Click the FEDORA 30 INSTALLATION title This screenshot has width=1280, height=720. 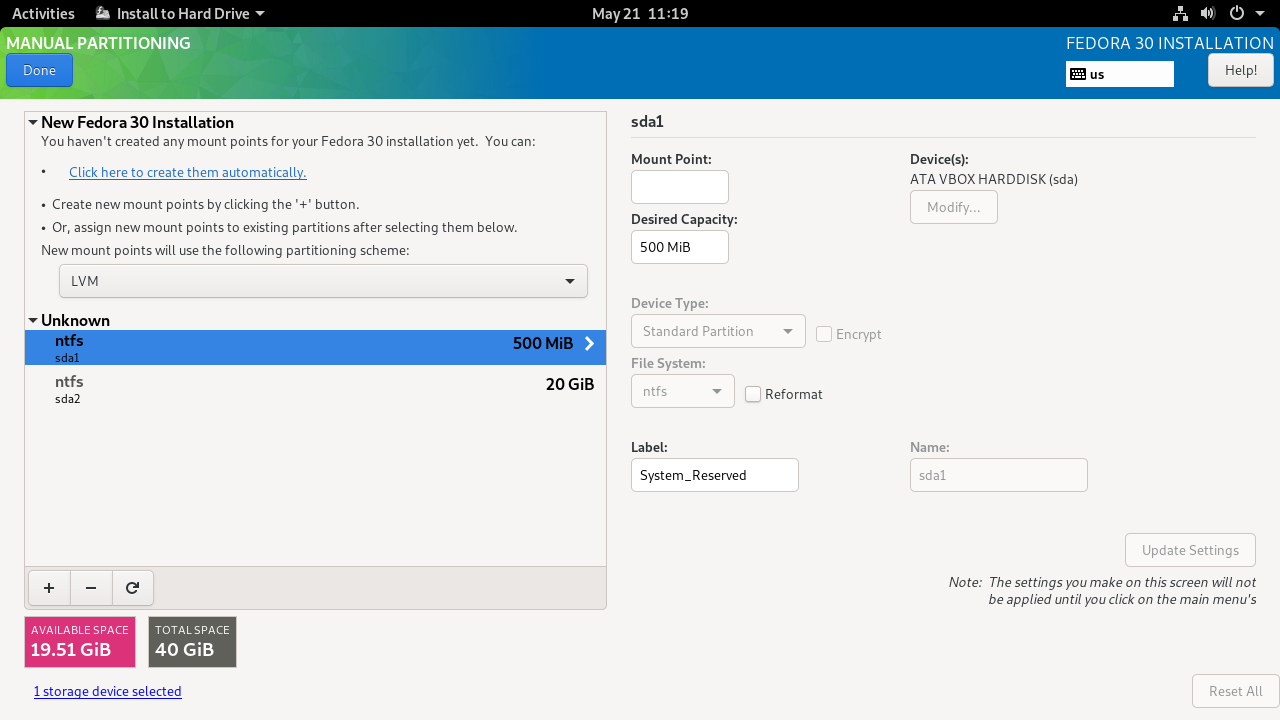[x=1170, y=43]
